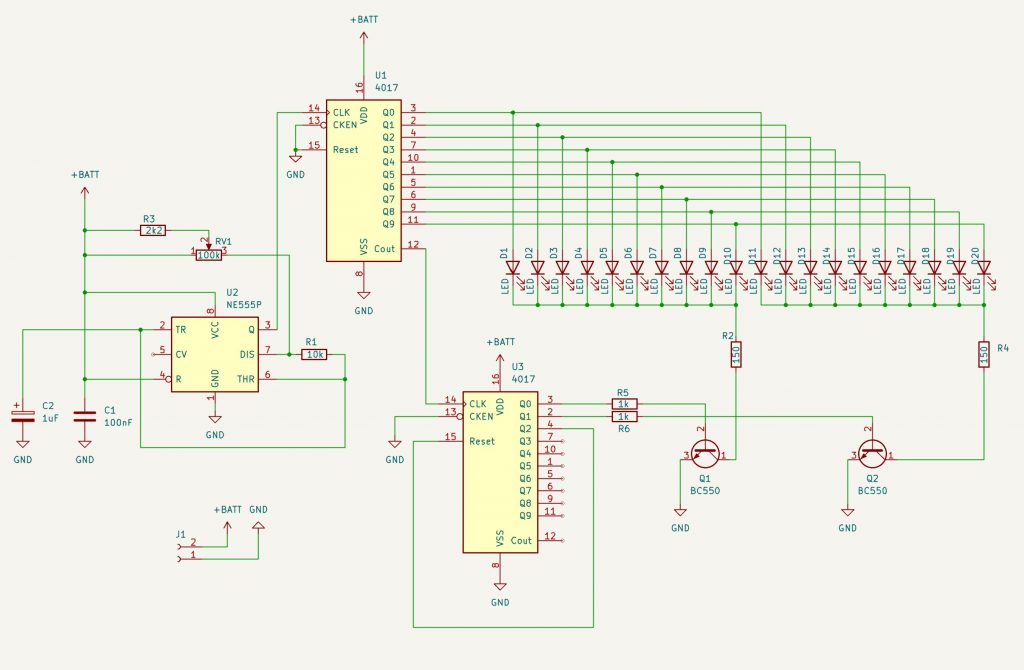Viewport: 1024px width, 670px height.
Task: Select resistor R4 labeled 150
Action: point(986,353)
